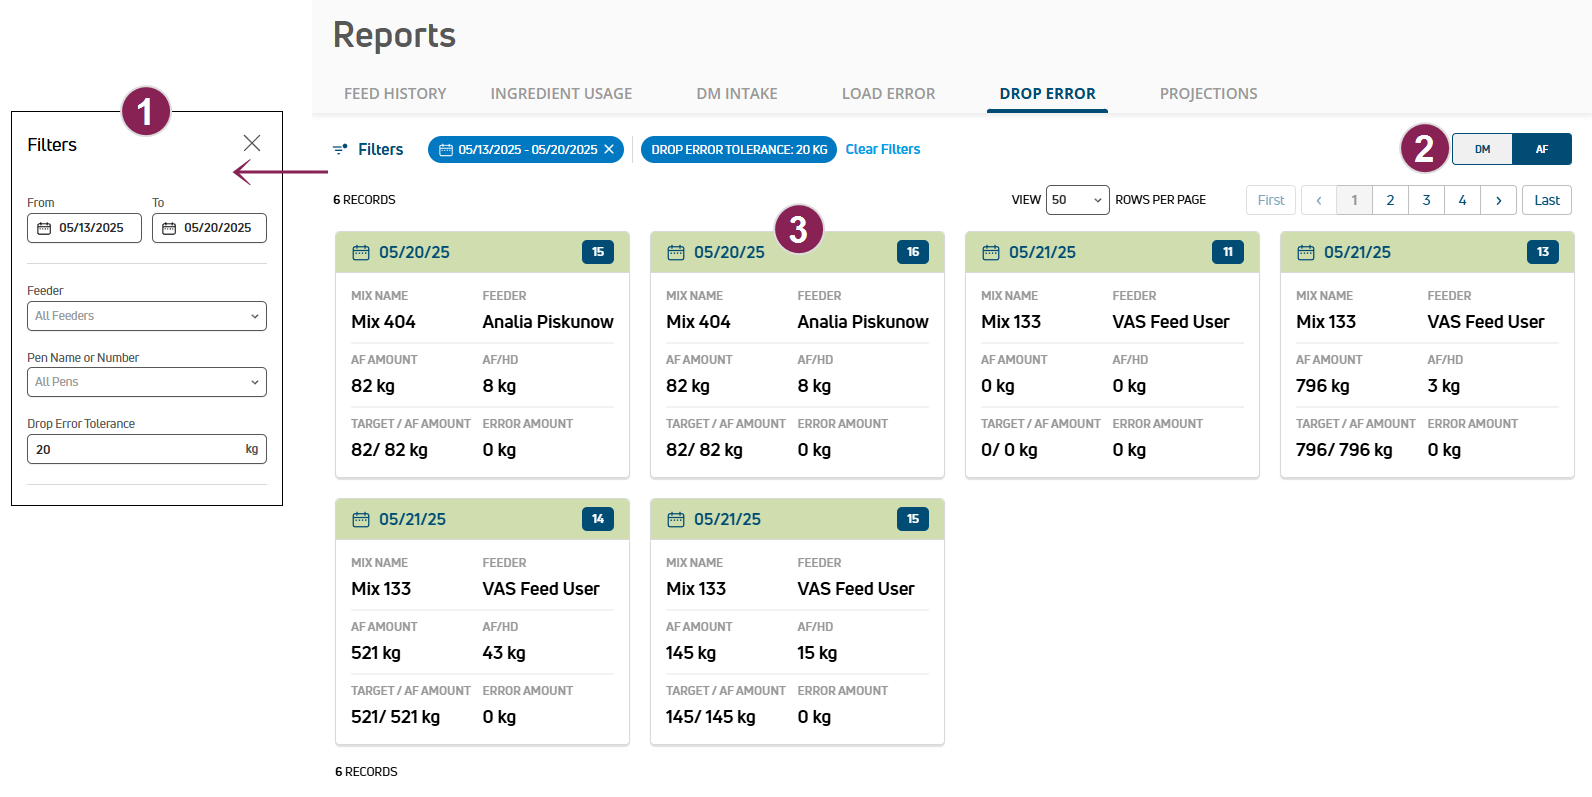Switch the view toggle to DM
The image size is (1592, 797).
pos(1482,149)
